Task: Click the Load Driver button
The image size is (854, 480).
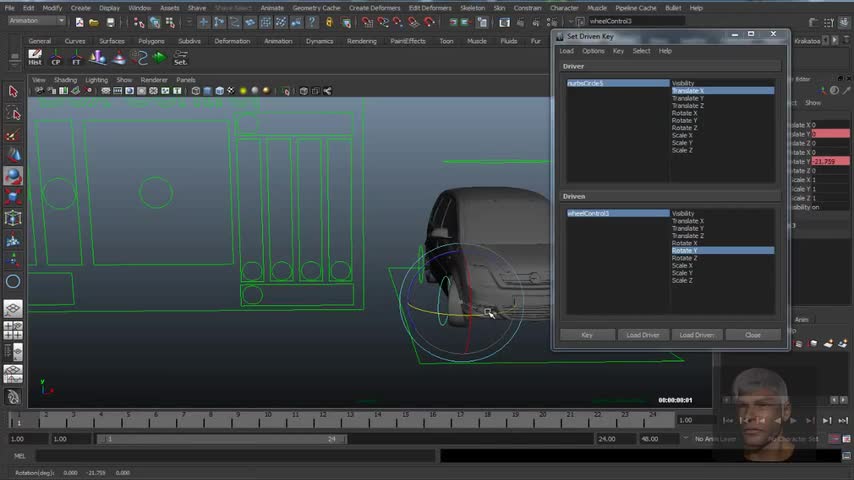Action: click(643, 335)
